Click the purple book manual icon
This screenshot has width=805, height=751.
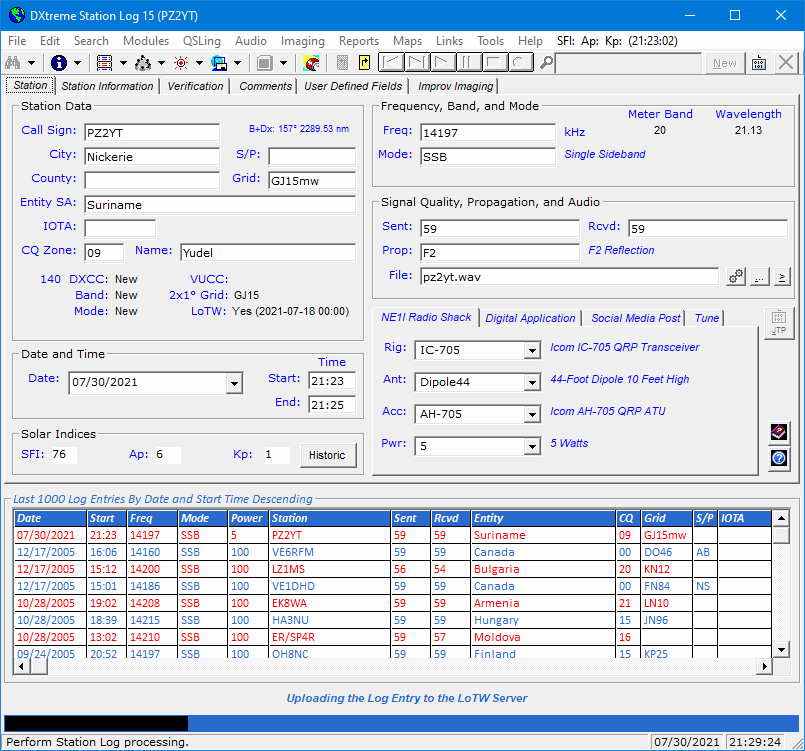(x=779, y=433)
